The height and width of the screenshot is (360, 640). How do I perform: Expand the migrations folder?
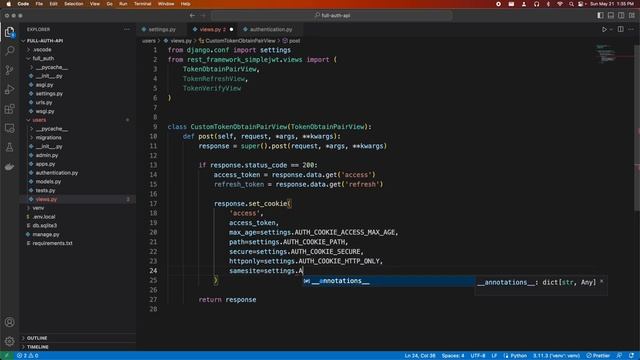tap(49, 138)
